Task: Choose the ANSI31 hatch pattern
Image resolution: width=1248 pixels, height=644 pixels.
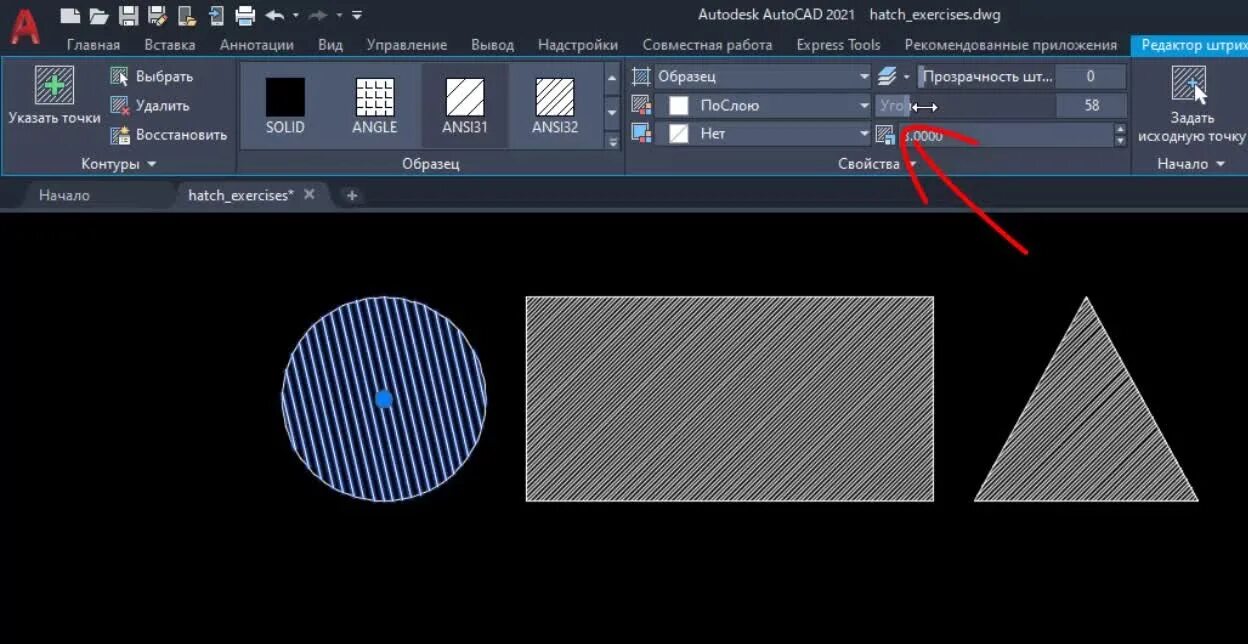Action: [x=464, y=106]
